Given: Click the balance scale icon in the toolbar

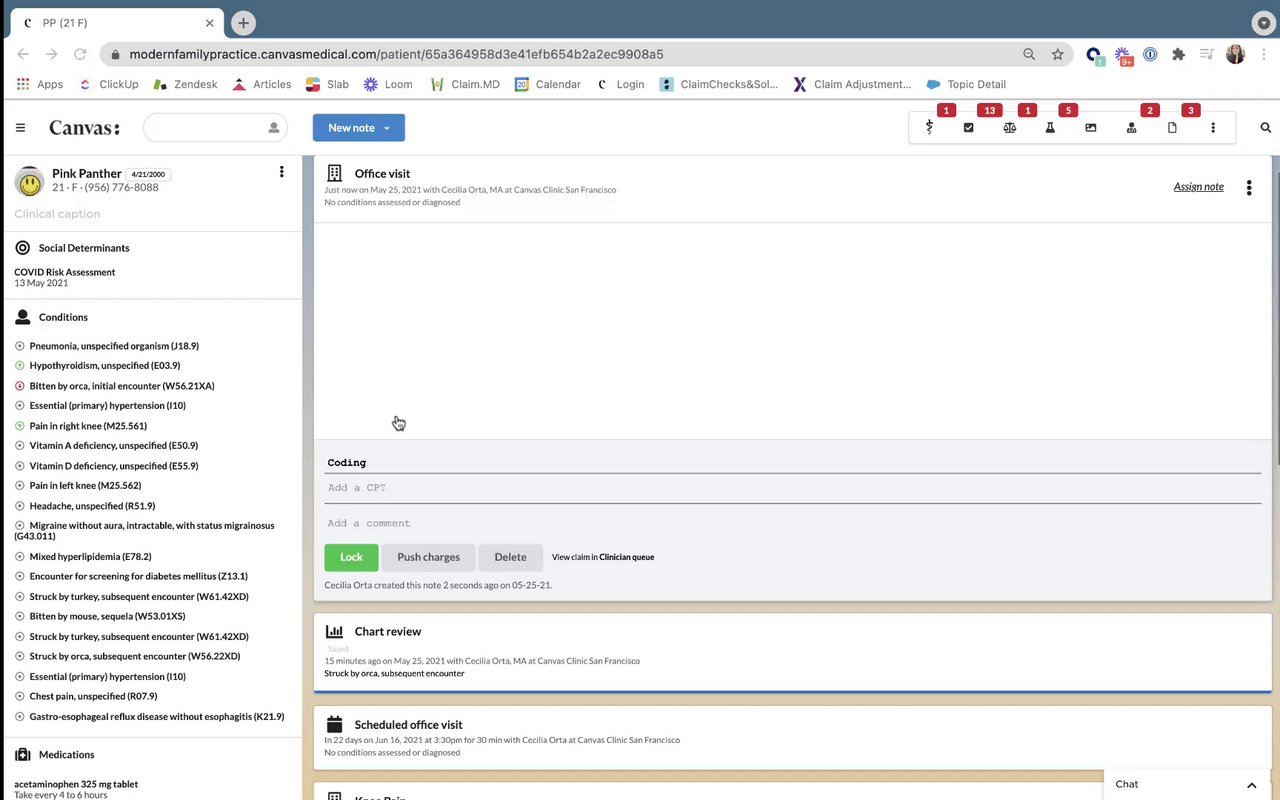Looking at the screenshot, I should point(1009,128).
